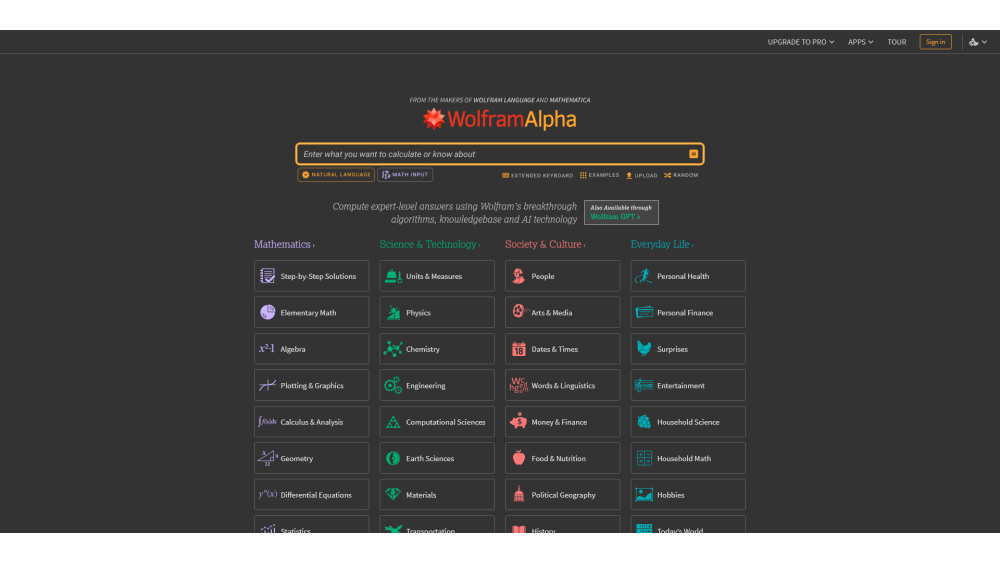Select Natural Language input mode
Viewport: 1000px width, 563px height.
click(336, 175)
